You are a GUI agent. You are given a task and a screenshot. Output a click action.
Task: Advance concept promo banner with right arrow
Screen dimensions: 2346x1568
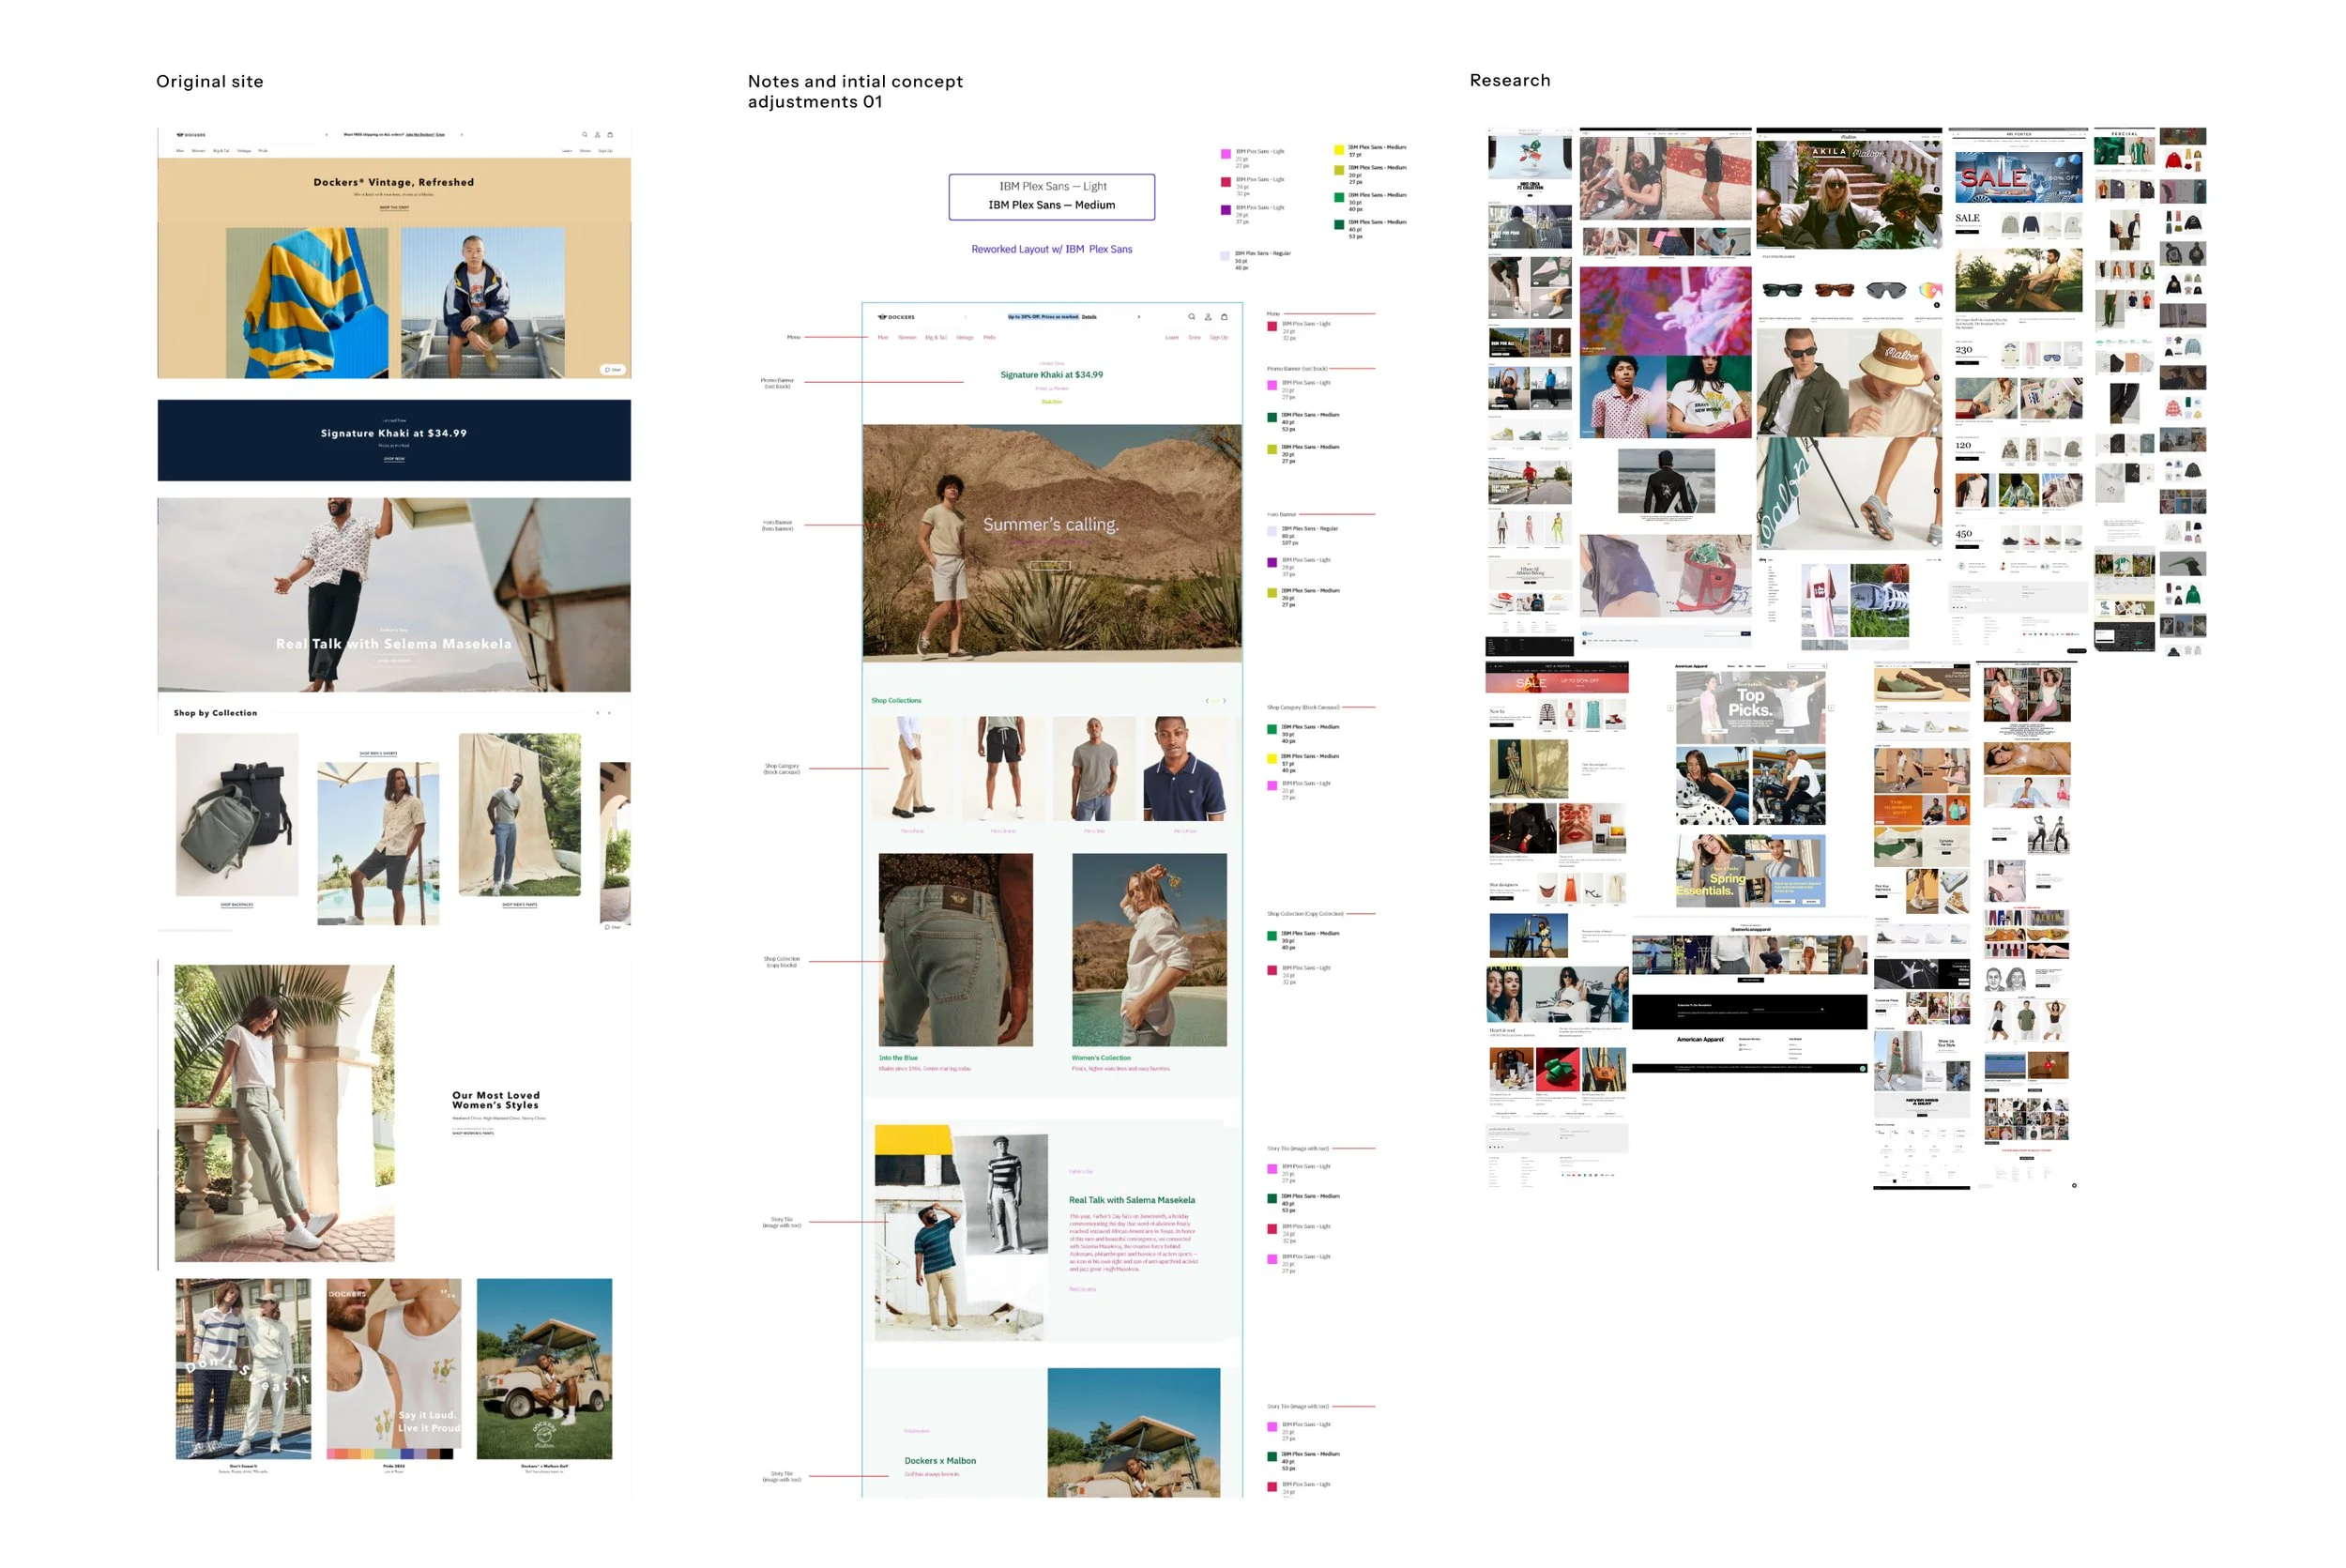1139,317
